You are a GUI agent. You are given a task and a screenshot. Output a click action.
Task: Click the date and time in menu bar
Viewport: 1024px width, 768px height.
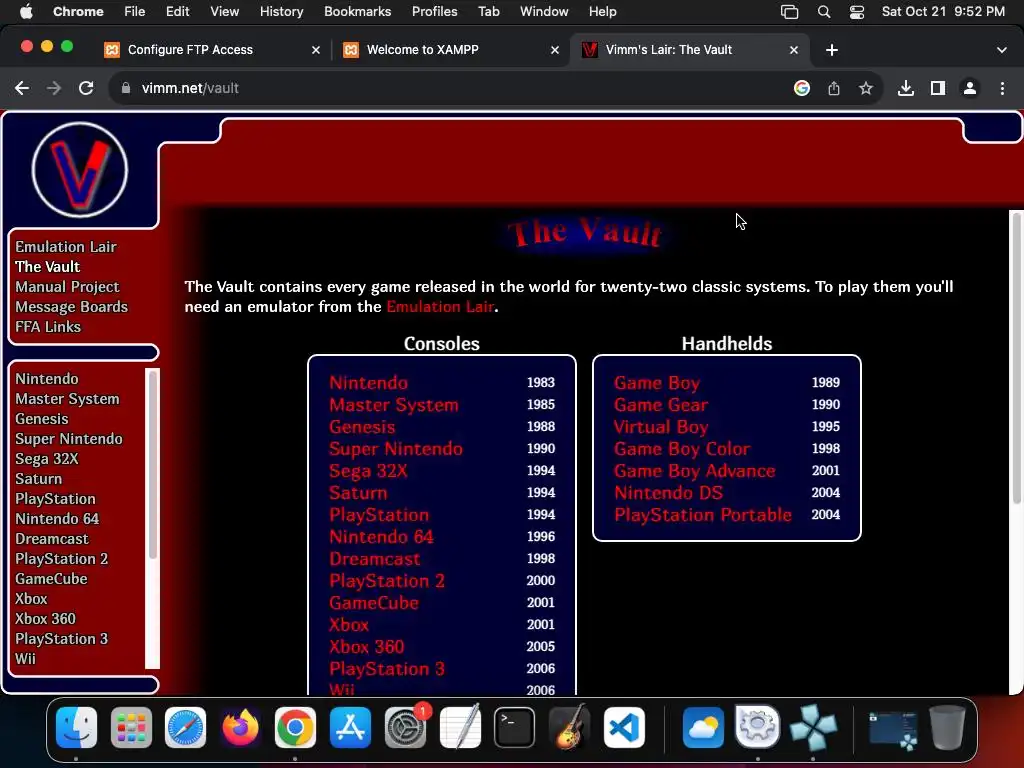(x=943, y=12)
